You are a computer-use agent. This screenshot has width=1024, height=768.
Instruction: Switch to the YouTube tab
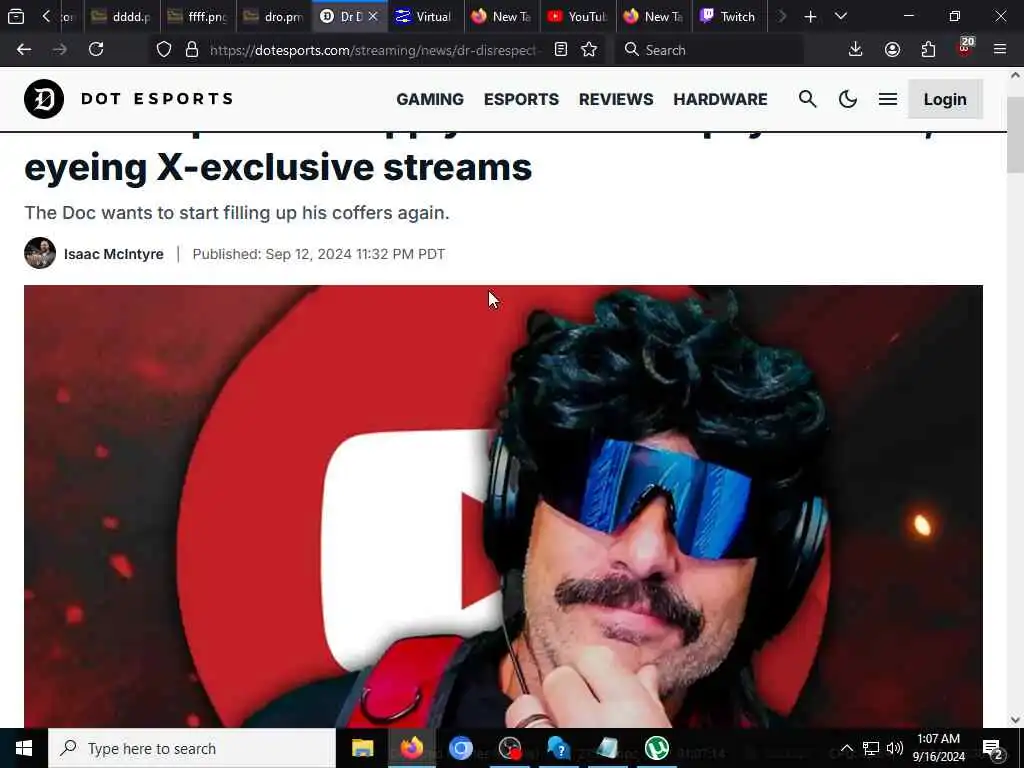tap(577, 17)
